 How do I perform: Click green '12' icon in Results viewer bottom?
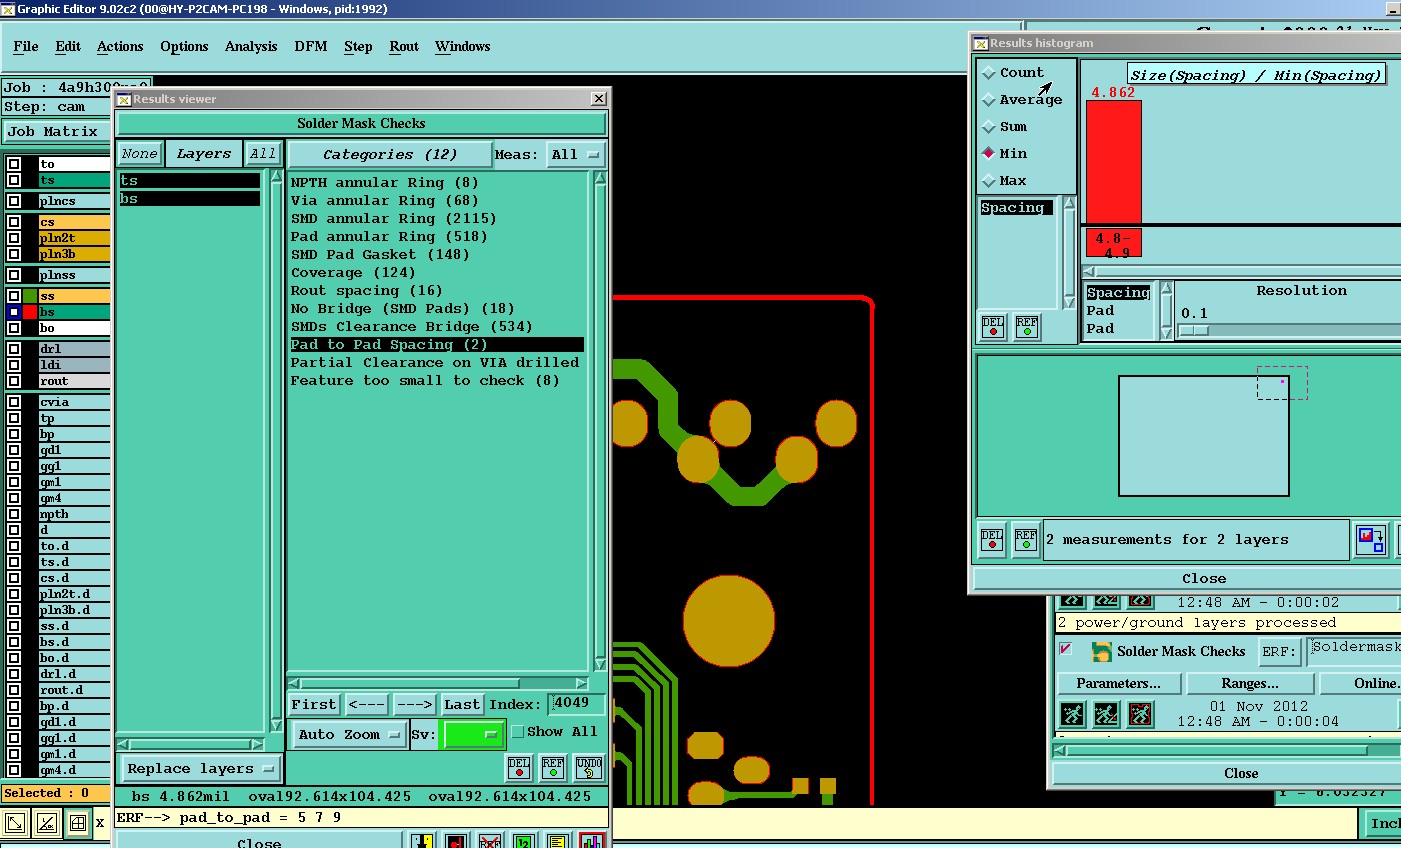tap(524, 842)
